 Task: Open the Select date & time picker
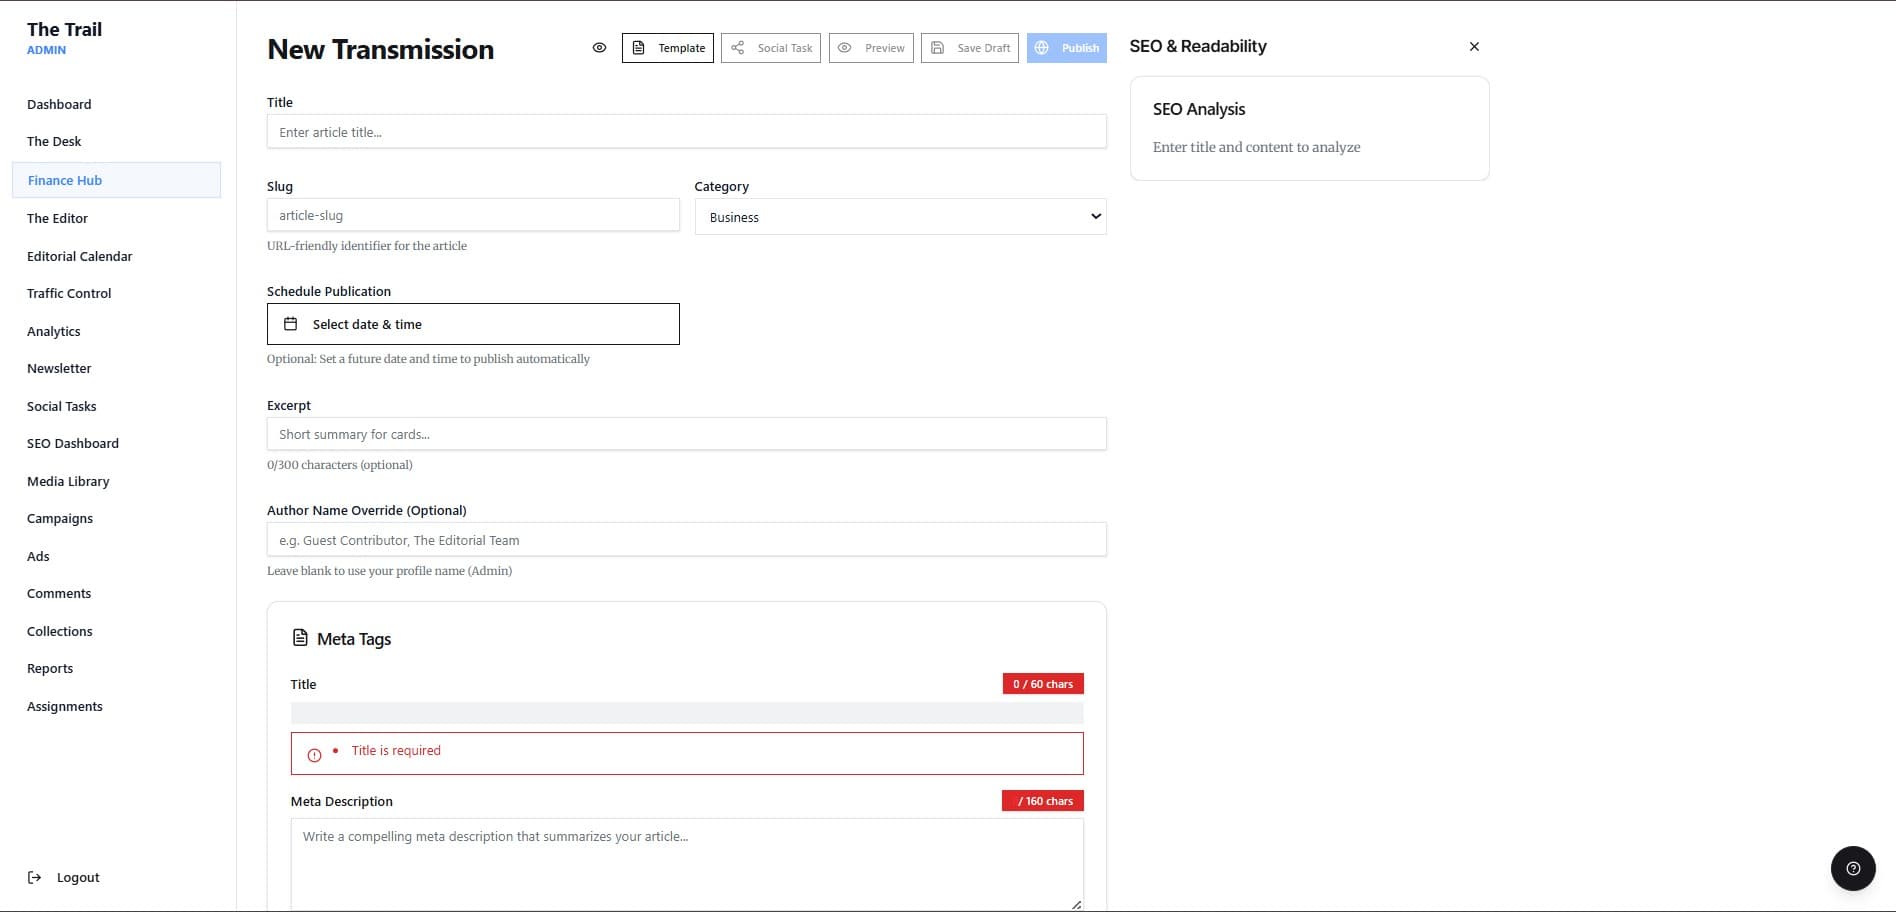point(473,323)
